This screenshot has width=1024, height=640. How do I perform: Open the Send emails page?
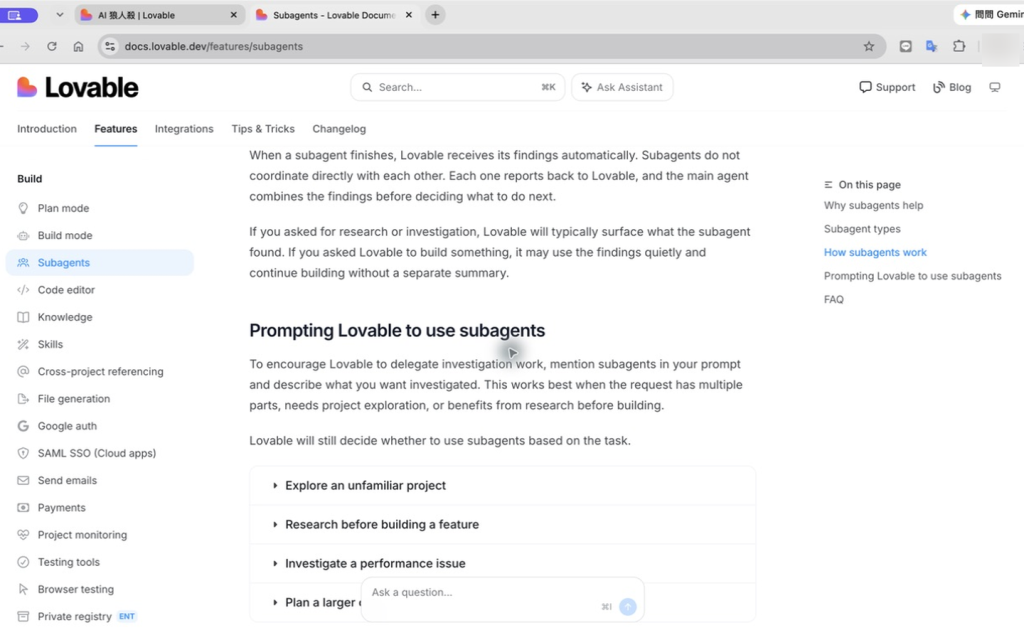[67, 481]
